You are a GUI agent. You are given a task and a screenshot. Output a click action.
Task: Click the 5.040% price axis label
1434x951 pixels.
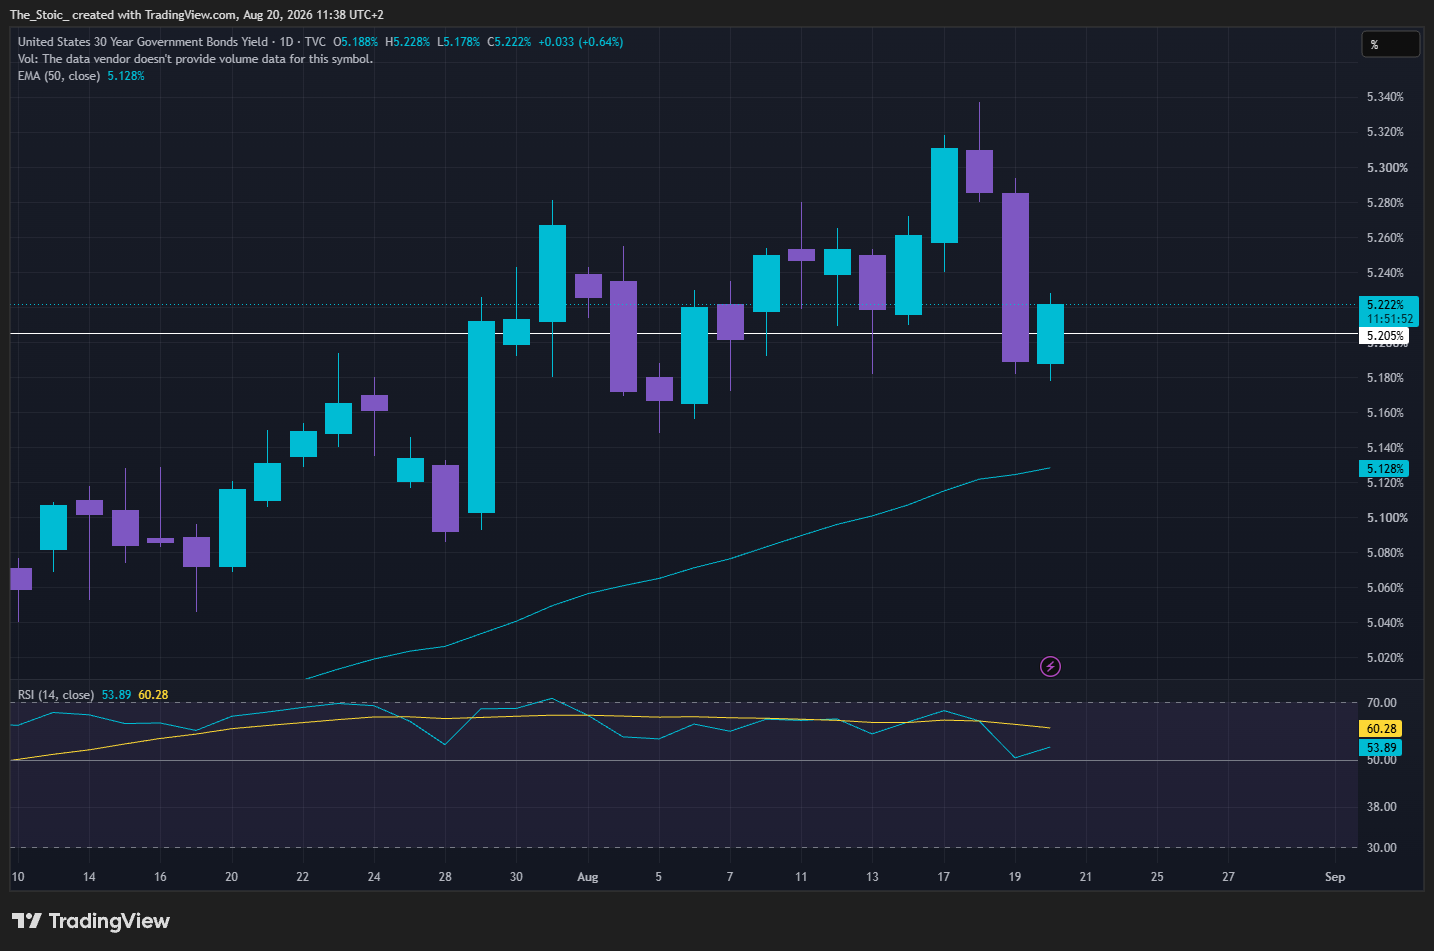pos(1385,623)
